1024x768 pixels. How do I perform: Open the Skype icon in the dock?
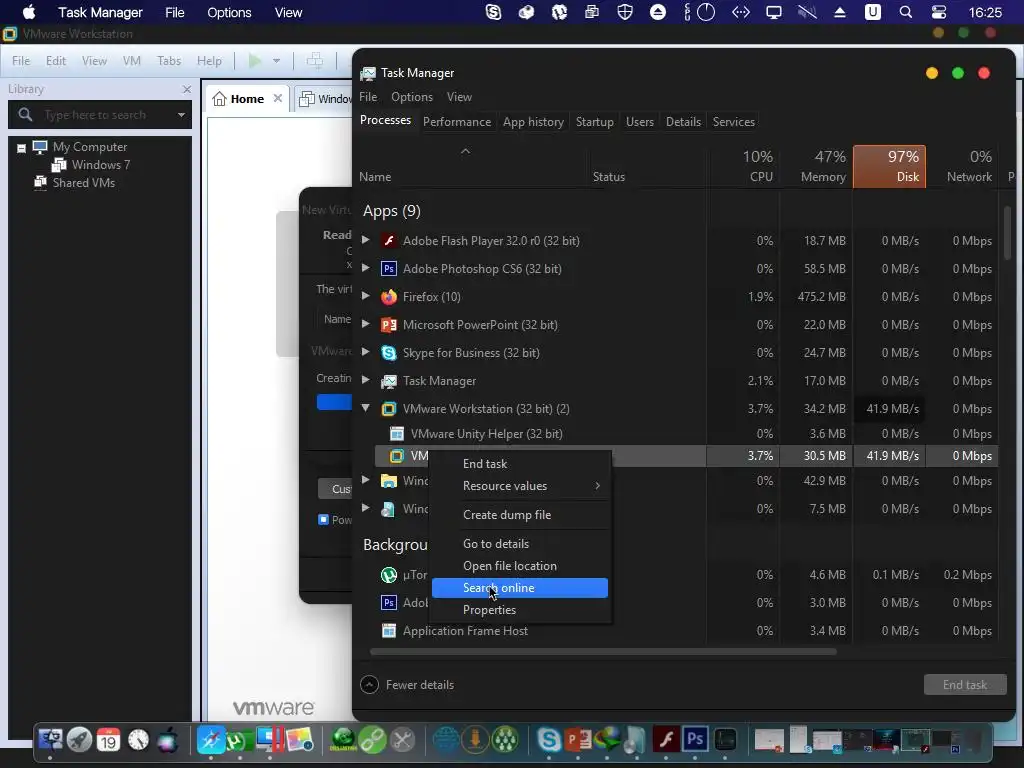click(x=549, y=740)
